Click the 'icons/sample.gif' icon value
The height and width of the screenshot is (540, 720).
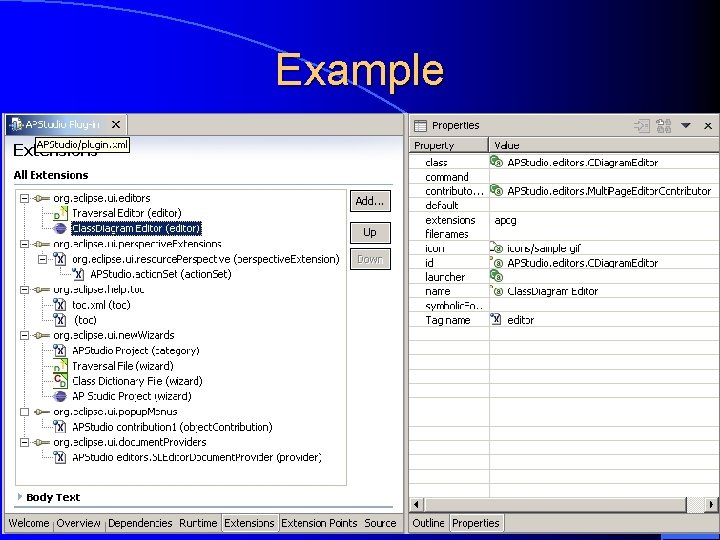[544, 248]
